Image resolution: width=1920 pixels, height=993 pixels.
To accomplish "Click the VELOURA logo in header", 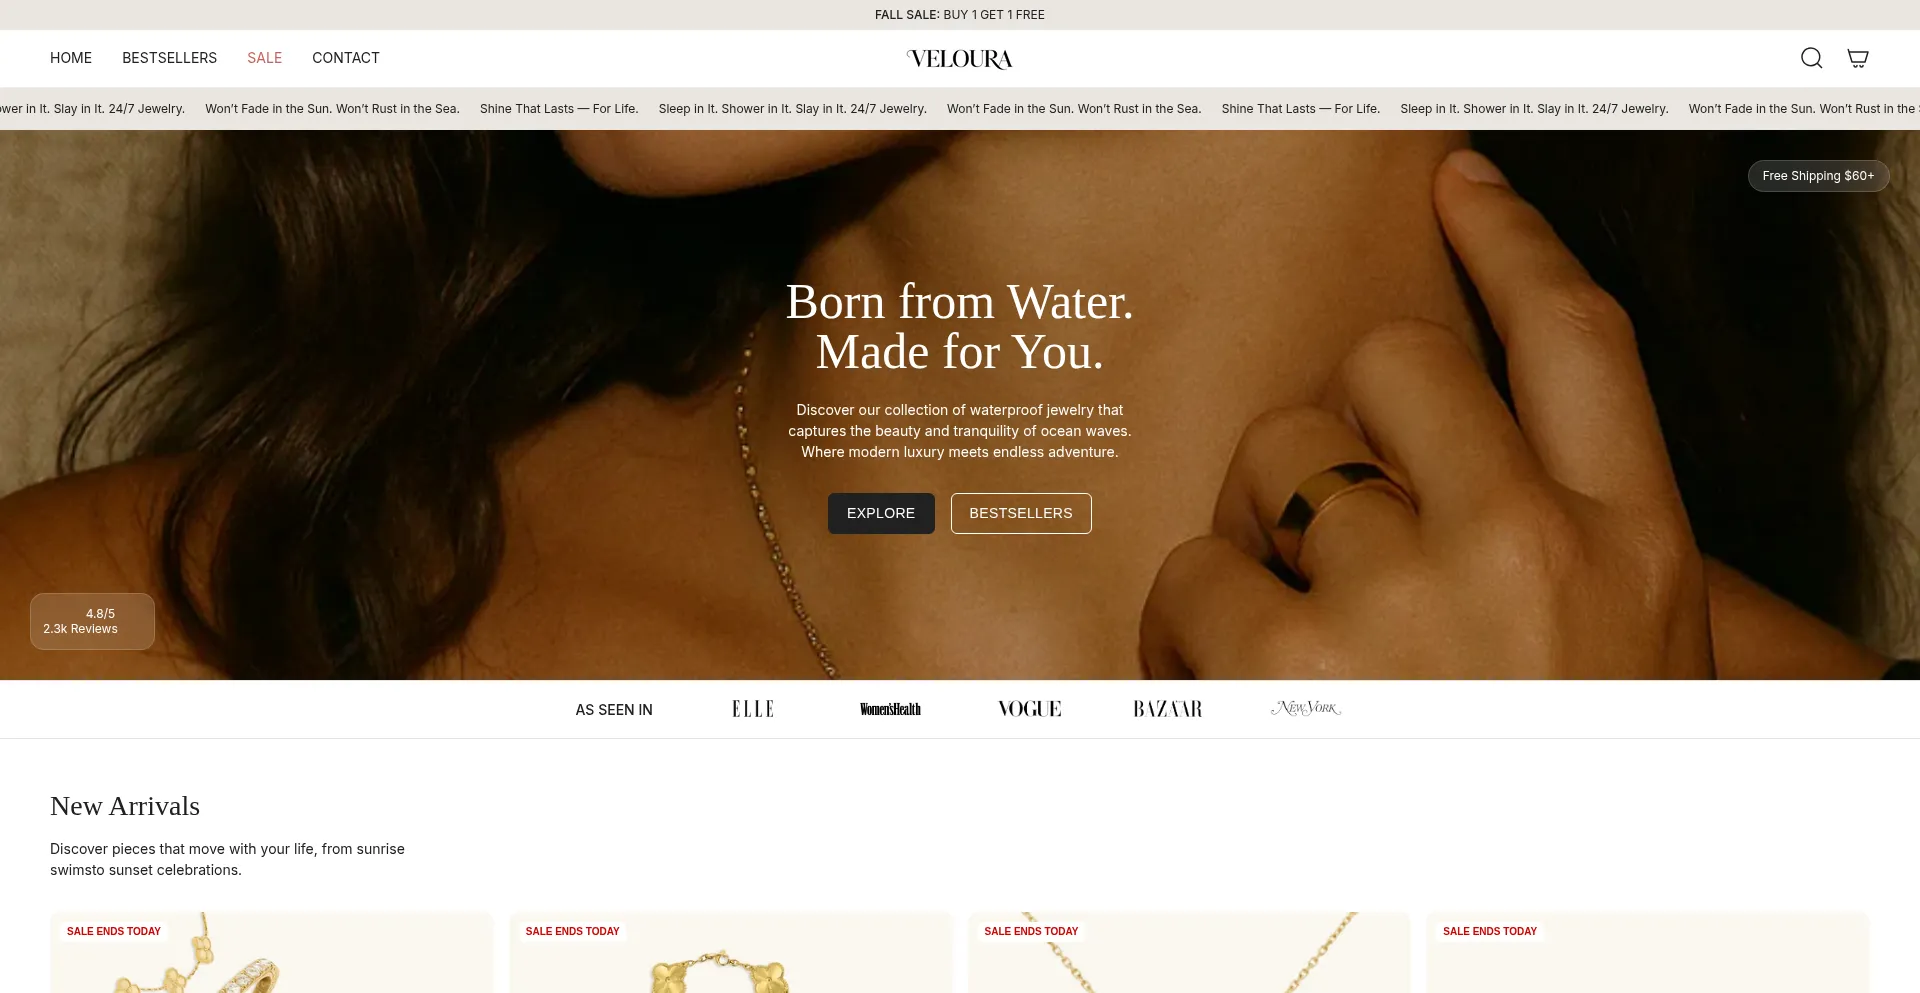I will (x=960, y=59).
